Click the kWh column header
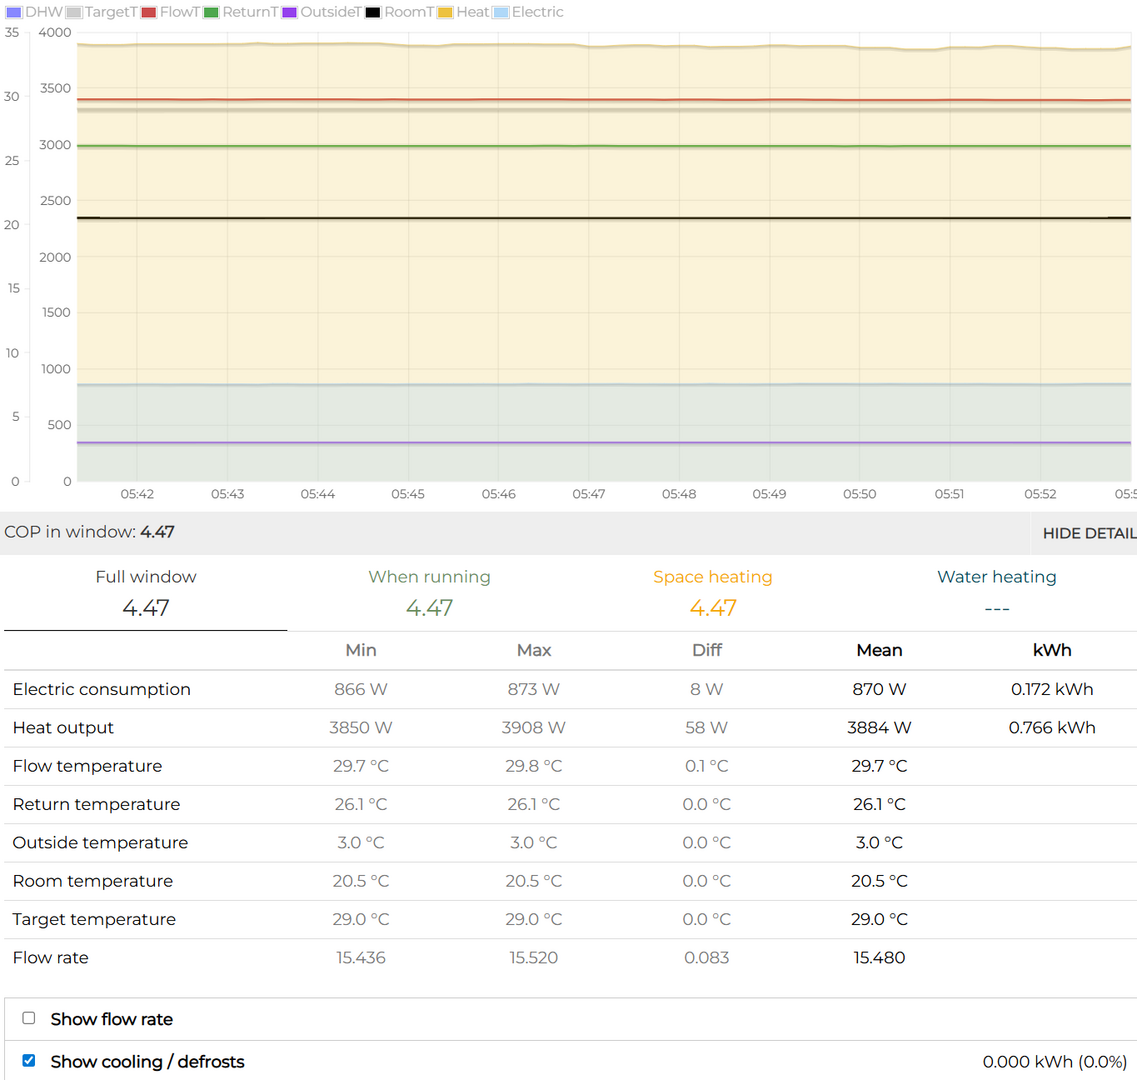The image size is (1137, 1080). pyautogui.click(x=1052, y=650)
